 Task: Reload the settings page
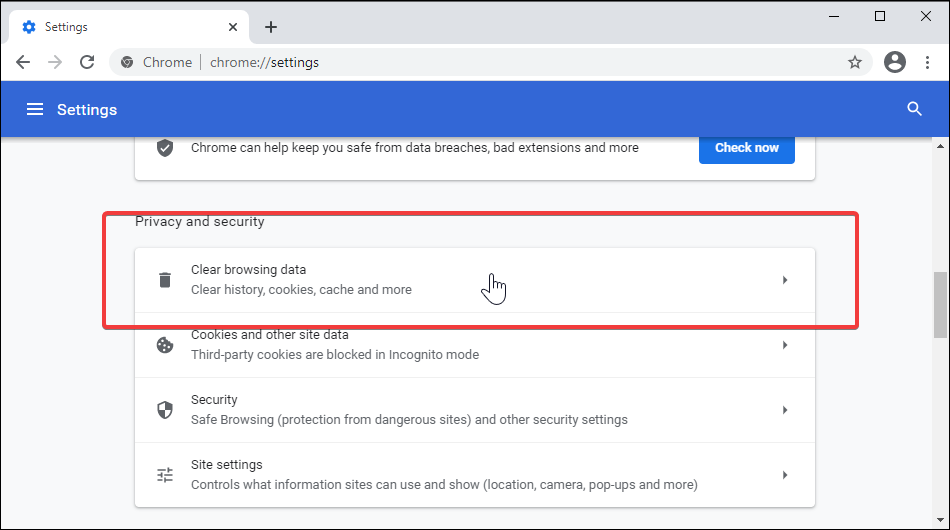[87, 62]
